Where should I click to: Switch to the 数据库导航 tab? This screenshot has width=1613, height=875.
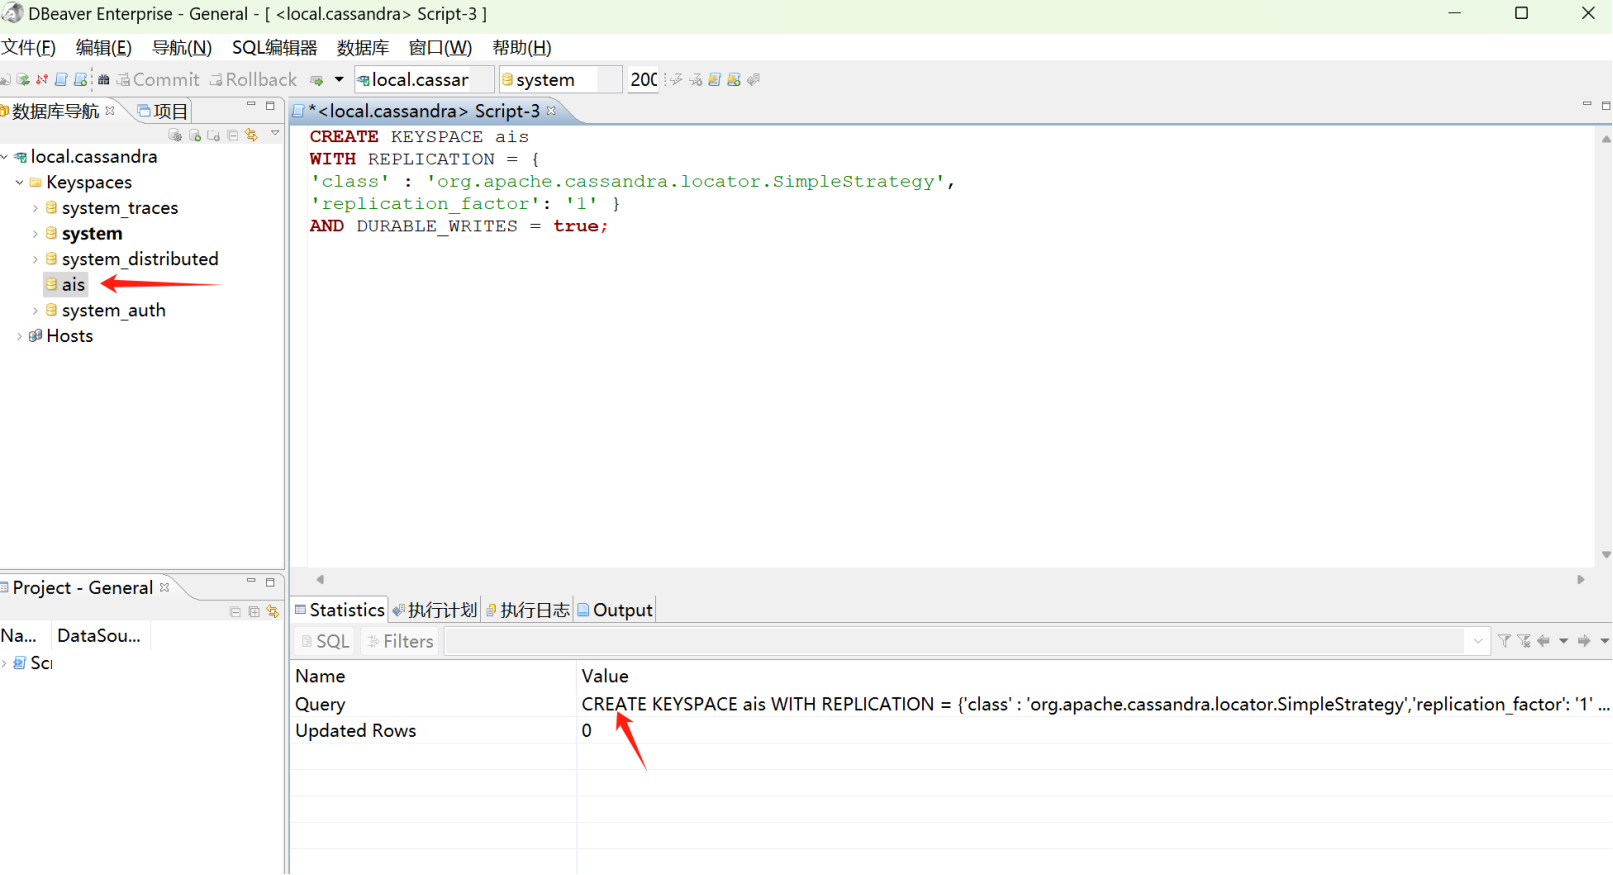point(55,111)
